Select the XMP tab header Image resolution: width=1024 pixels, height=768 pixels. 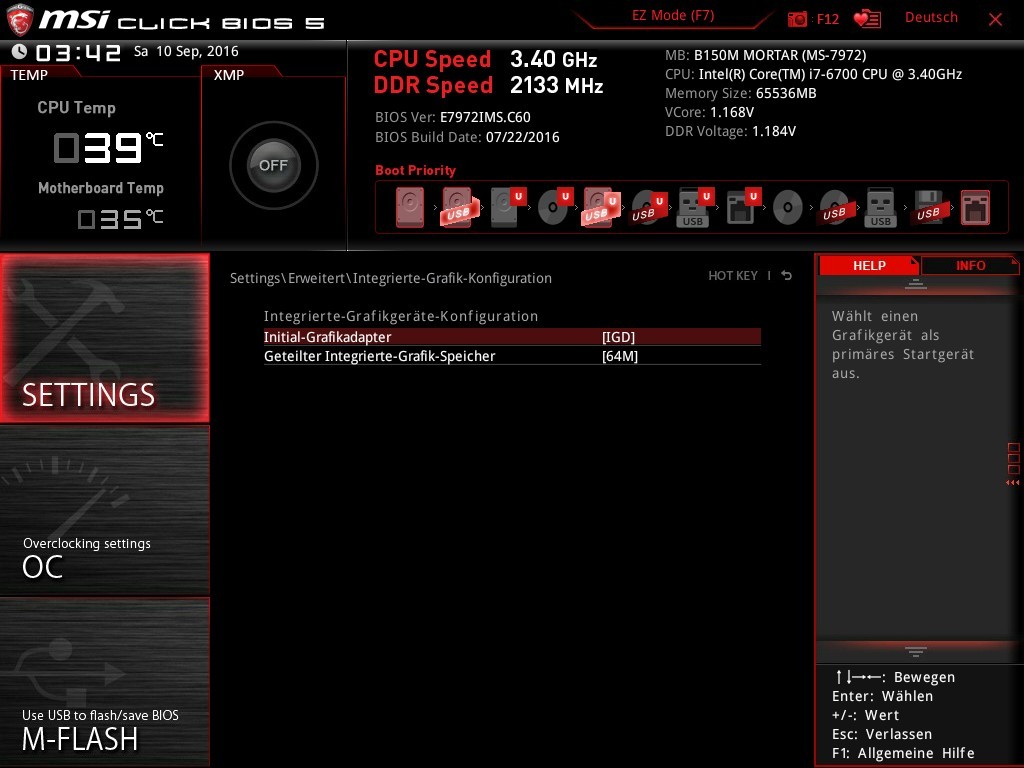(229, 75)
